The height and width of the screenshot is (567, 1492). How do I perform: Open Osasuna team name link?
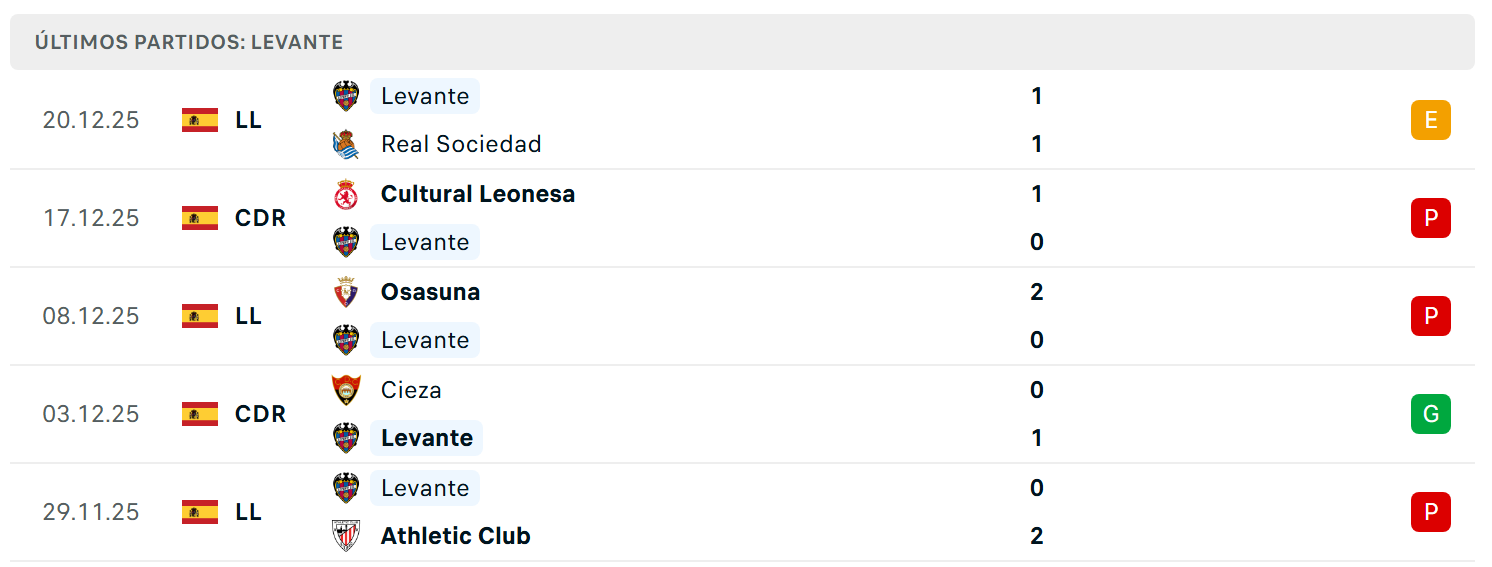click(430, 292)
